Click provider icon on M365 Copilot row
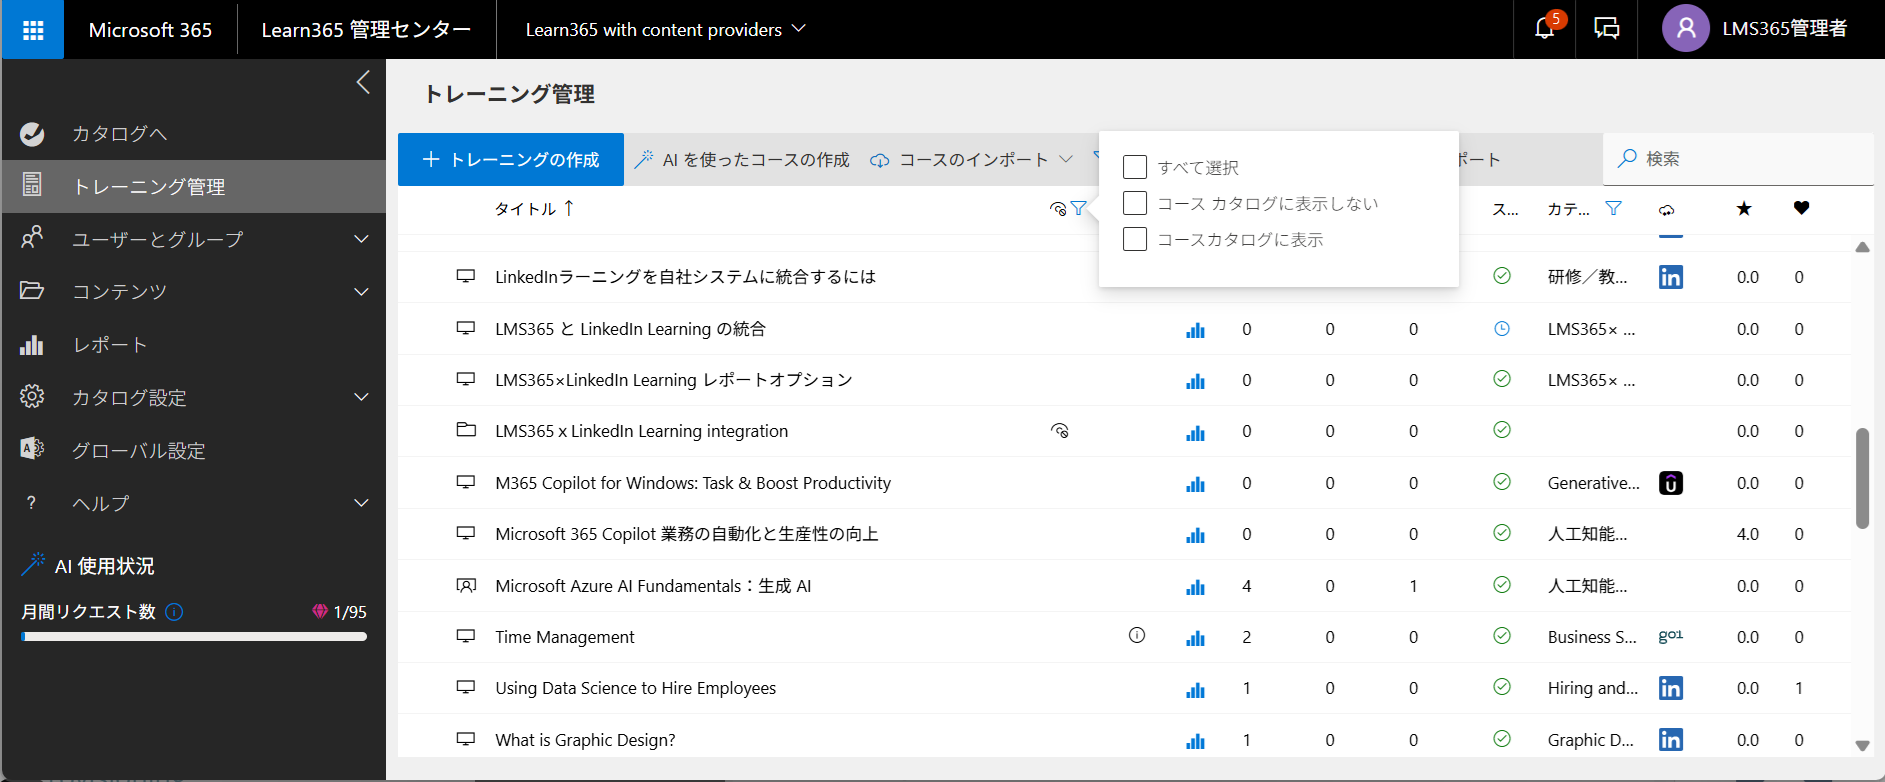 click(x=1670, y=483)
